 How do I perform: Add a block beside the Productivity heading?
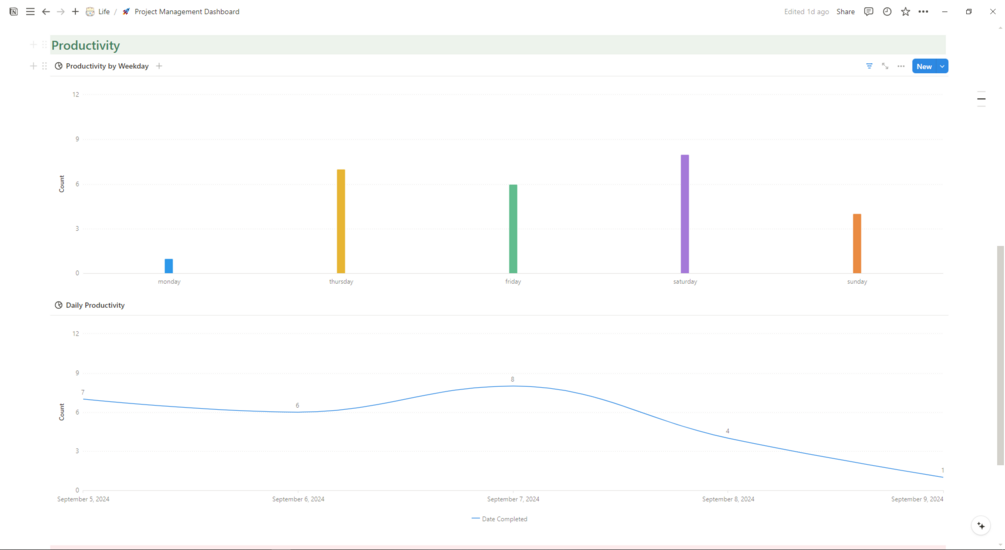tap(33, 45)
